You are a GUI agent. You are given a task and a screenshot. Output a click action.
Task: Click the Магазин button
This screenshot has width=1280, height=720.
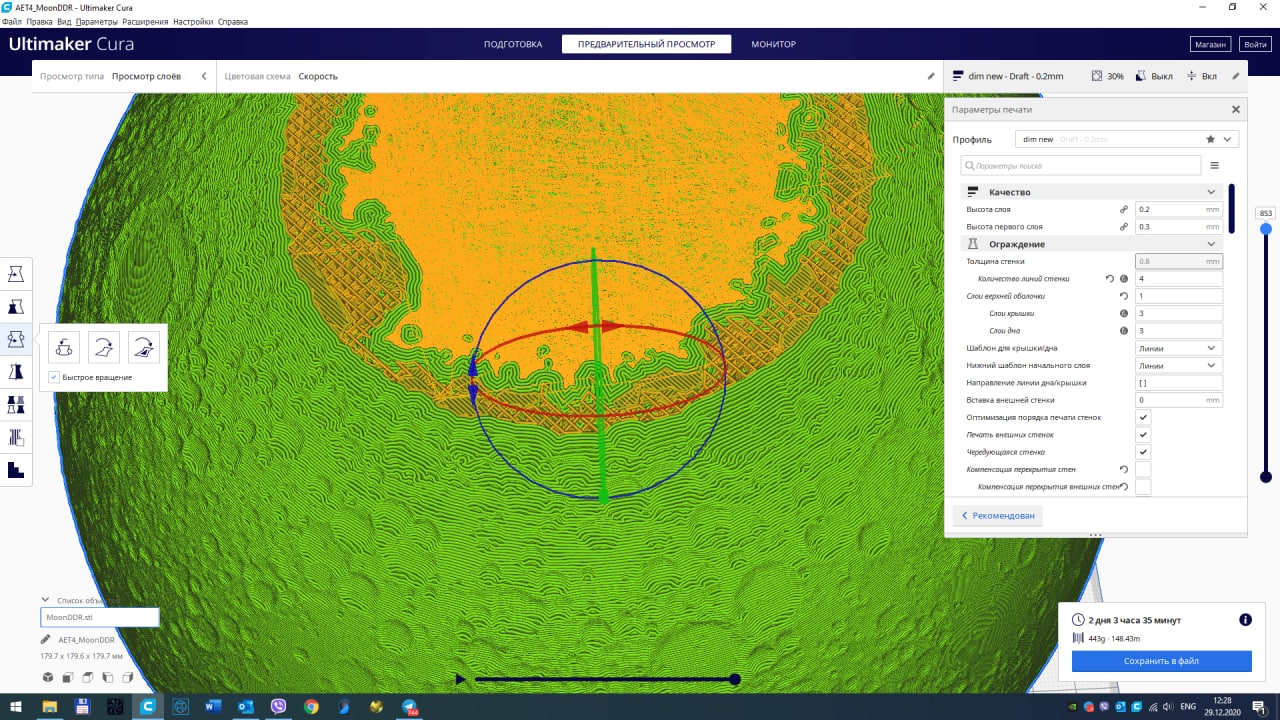tap(1210, 44)
